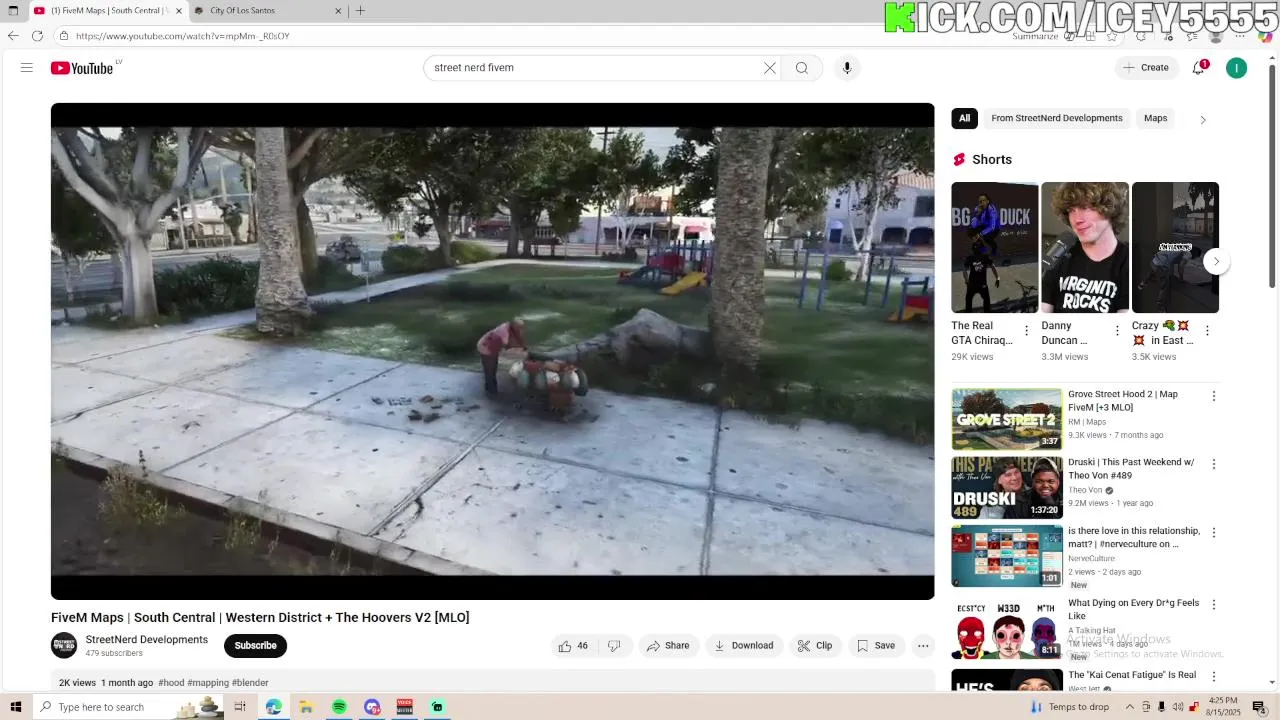Screen dimensions: 1280x720
Task: Click the video player to pause
Action: click(493, 351)
